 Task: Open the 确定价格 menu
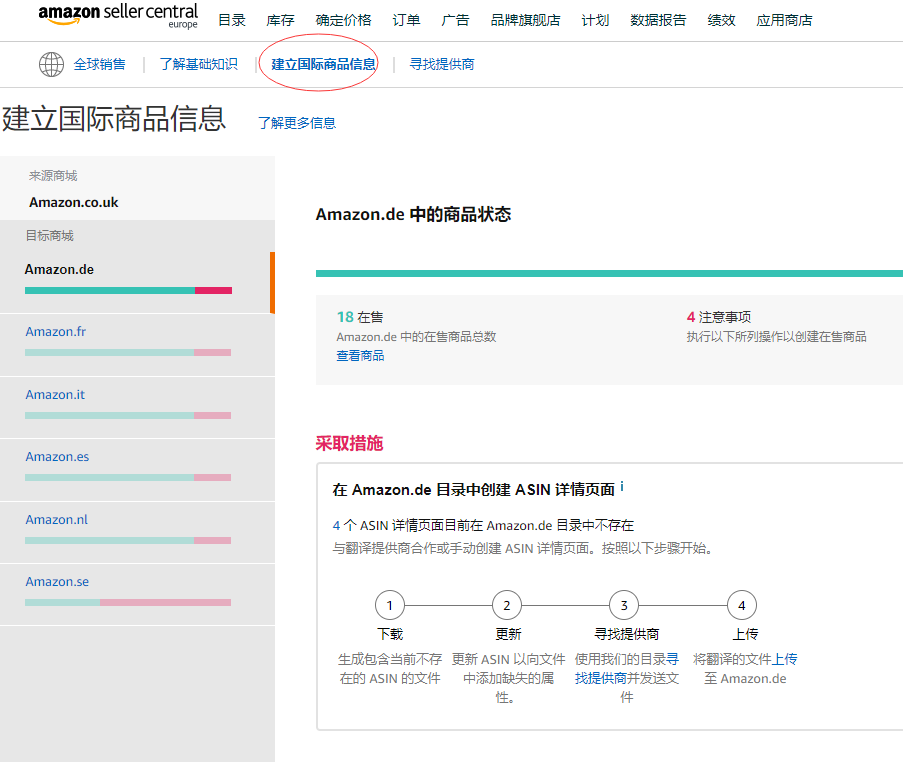coord(343,20)
